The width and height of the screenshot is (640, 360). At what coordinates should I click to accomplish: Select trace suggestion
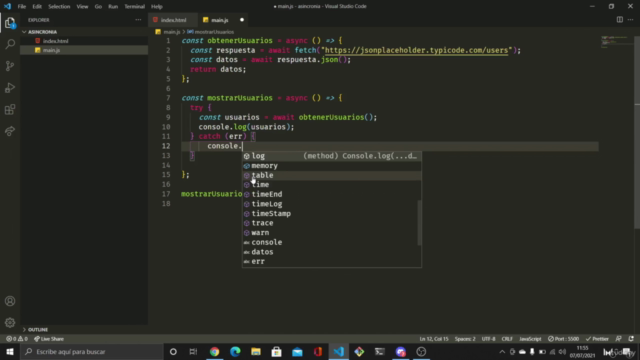(x=331, y=223)
